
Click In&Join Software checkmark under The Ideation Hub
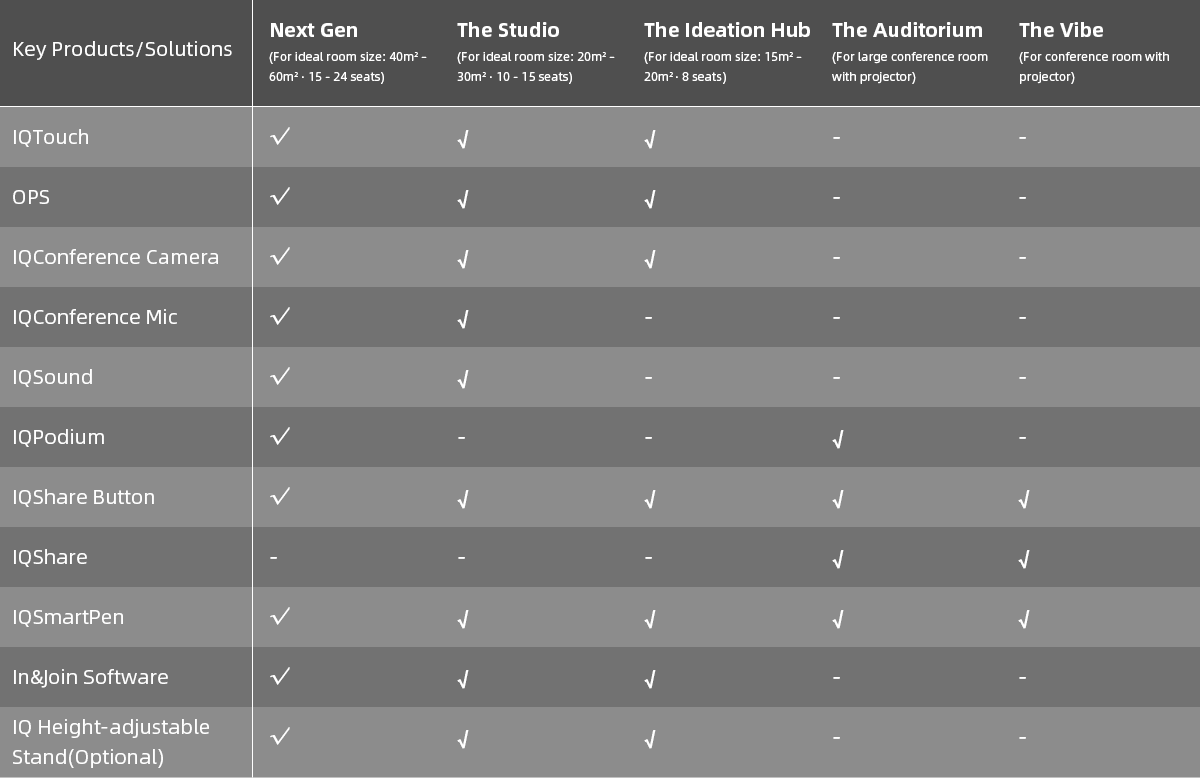pos(650,679)
